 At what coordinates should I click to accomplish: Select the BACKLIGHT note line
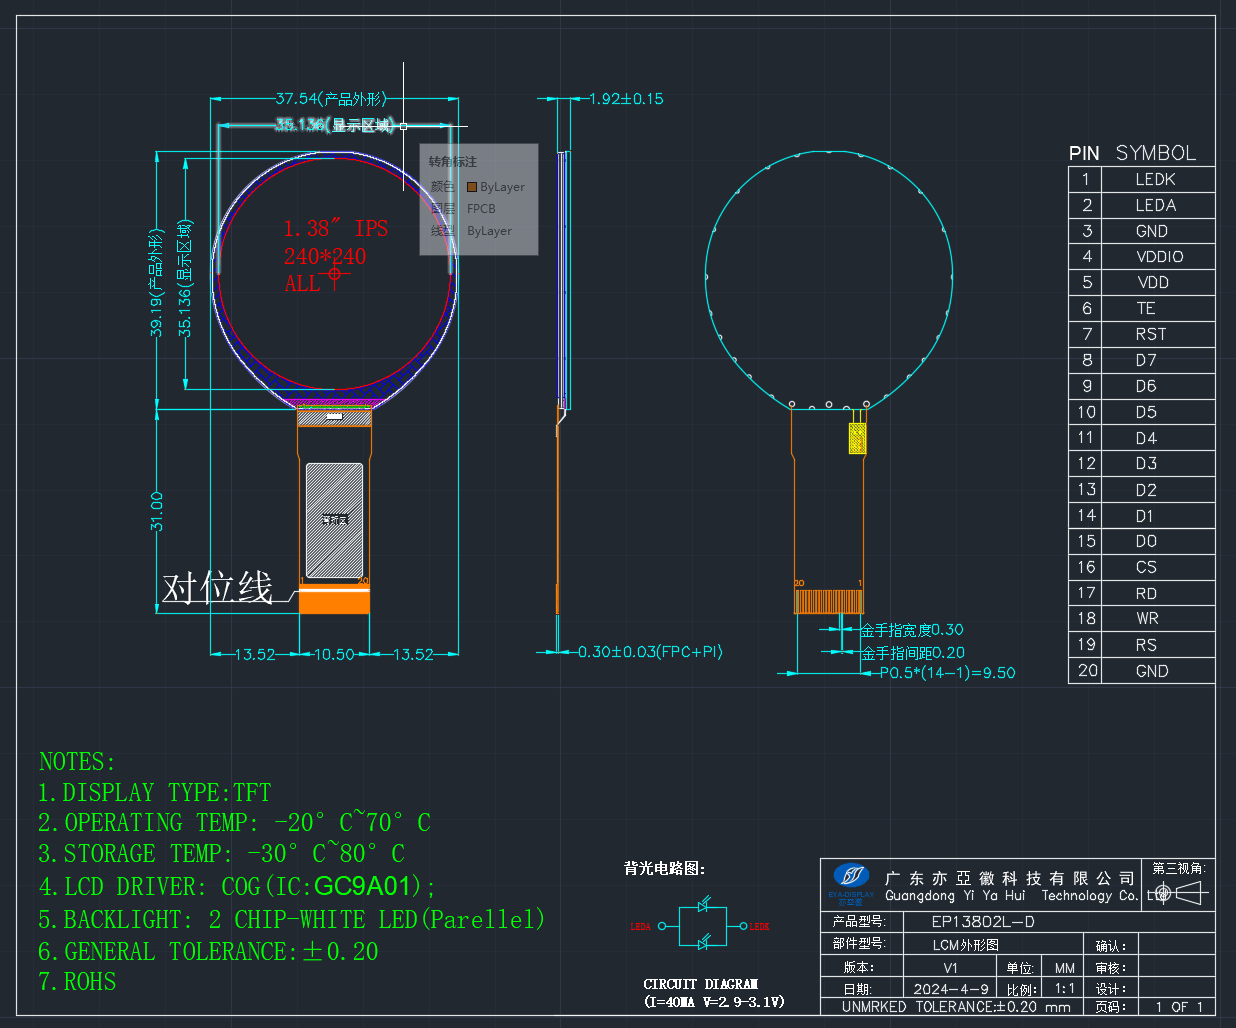[x=291, y=919]
